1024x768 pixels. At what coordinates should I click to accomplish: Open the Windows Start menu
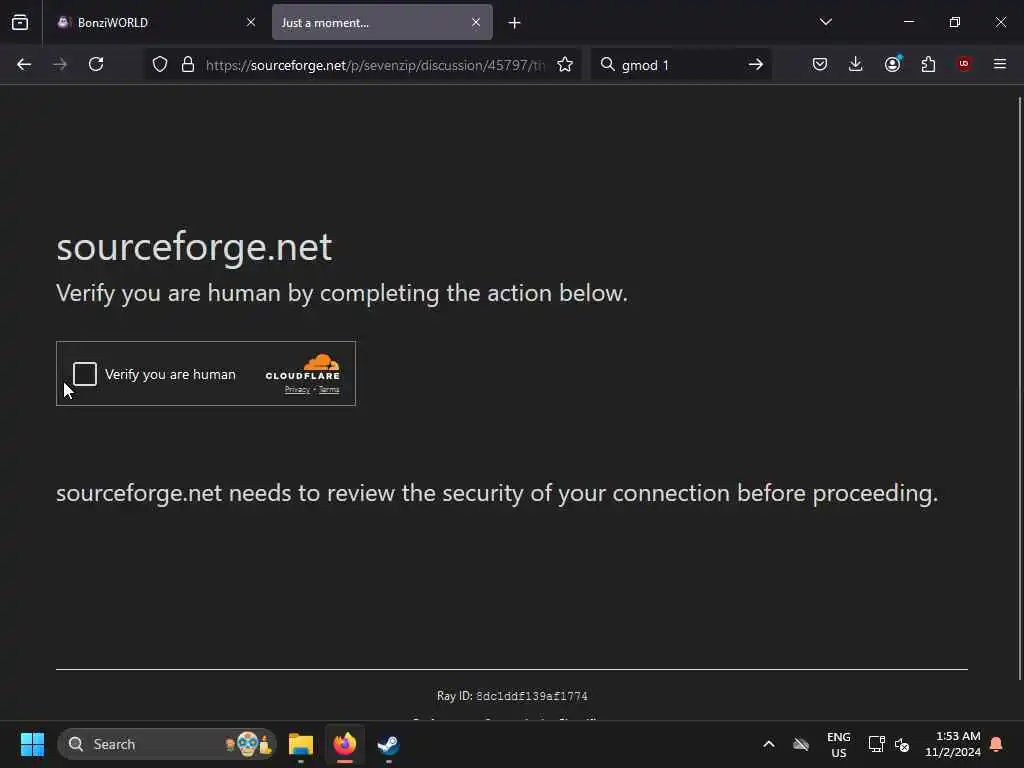(x=32, y=744)
